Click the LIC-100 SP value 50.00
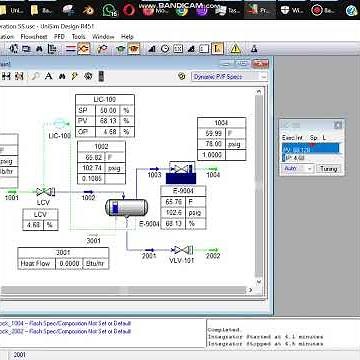360x360 pixels. tap(108, 110)
